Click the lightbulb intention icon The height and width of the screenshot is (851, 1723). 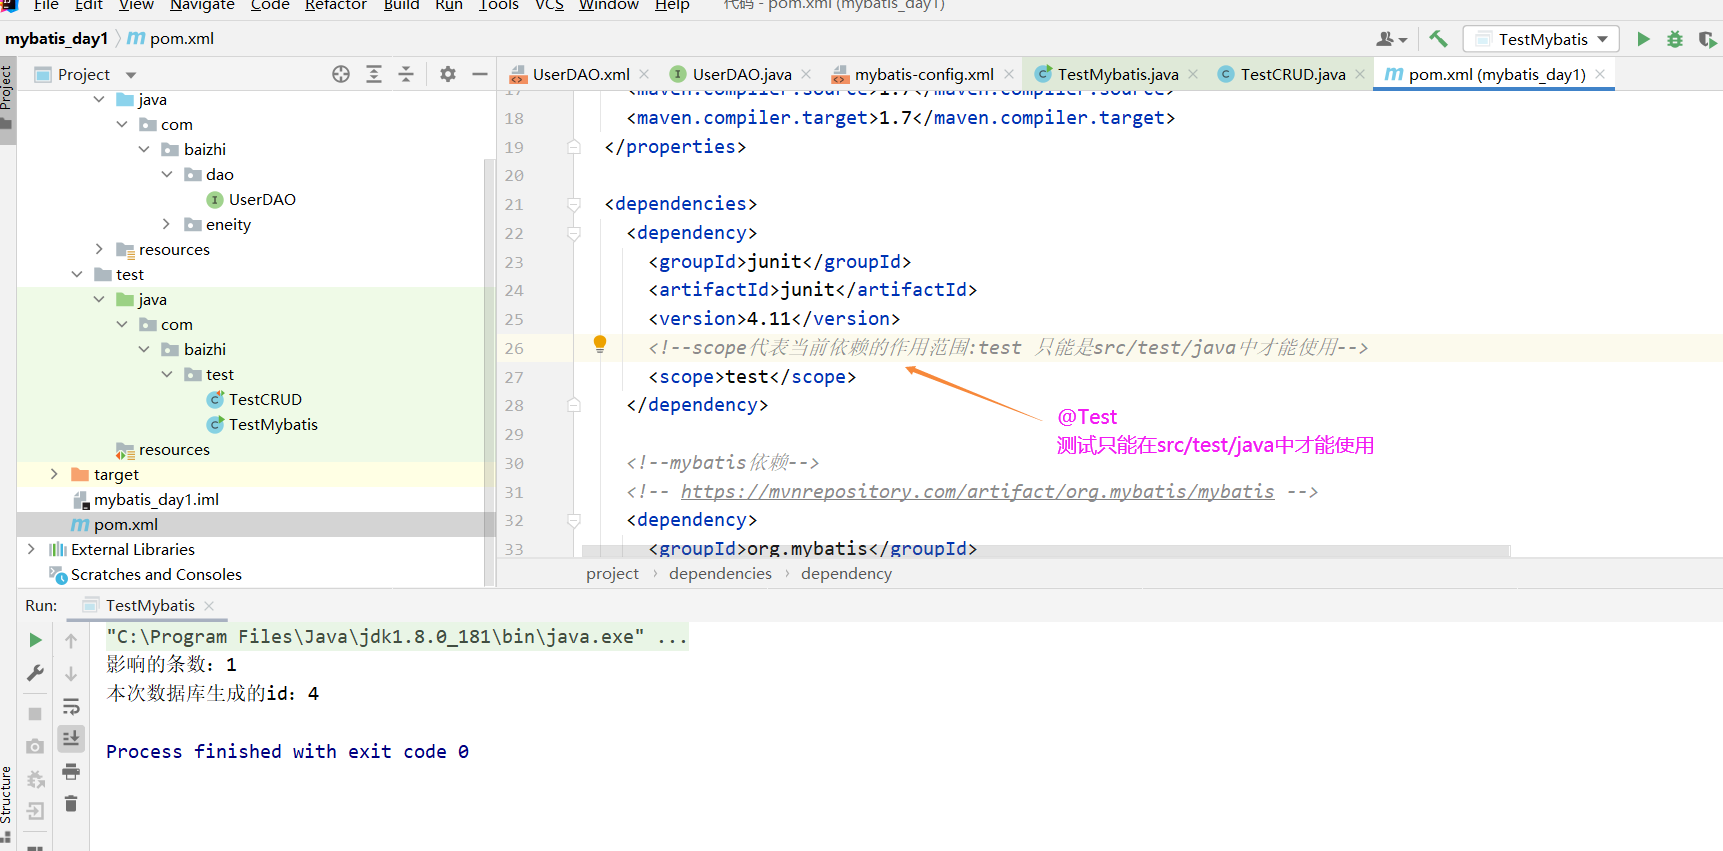click(x=600, y=344)
